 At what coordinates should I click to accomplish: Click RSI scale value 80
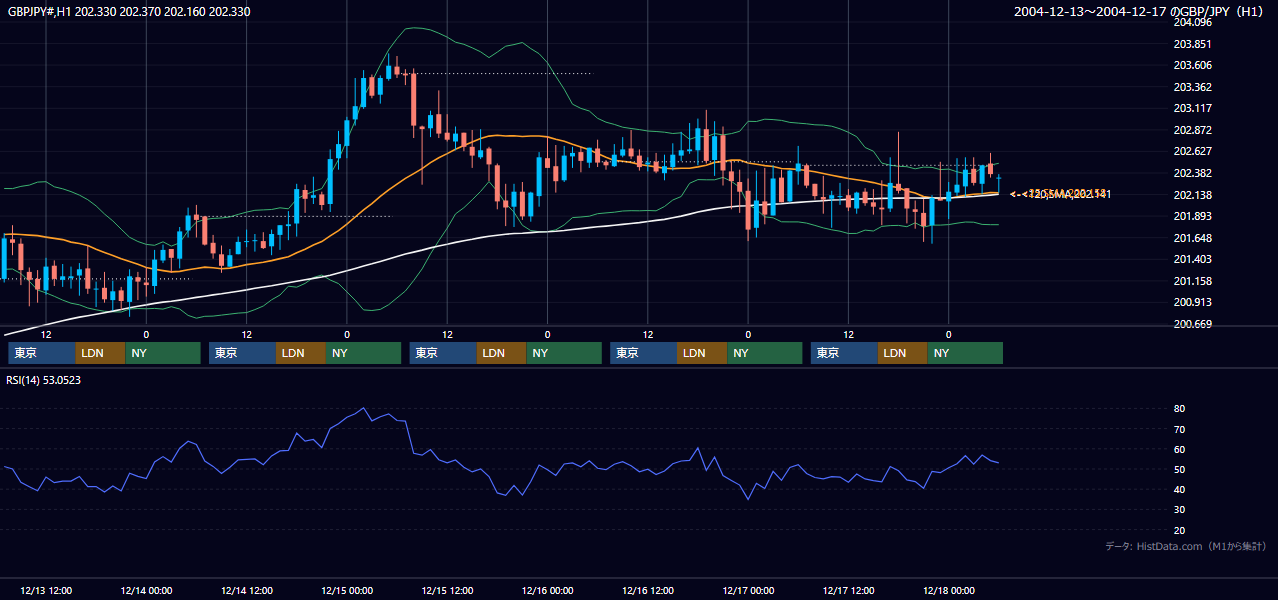coord(1180,409)
